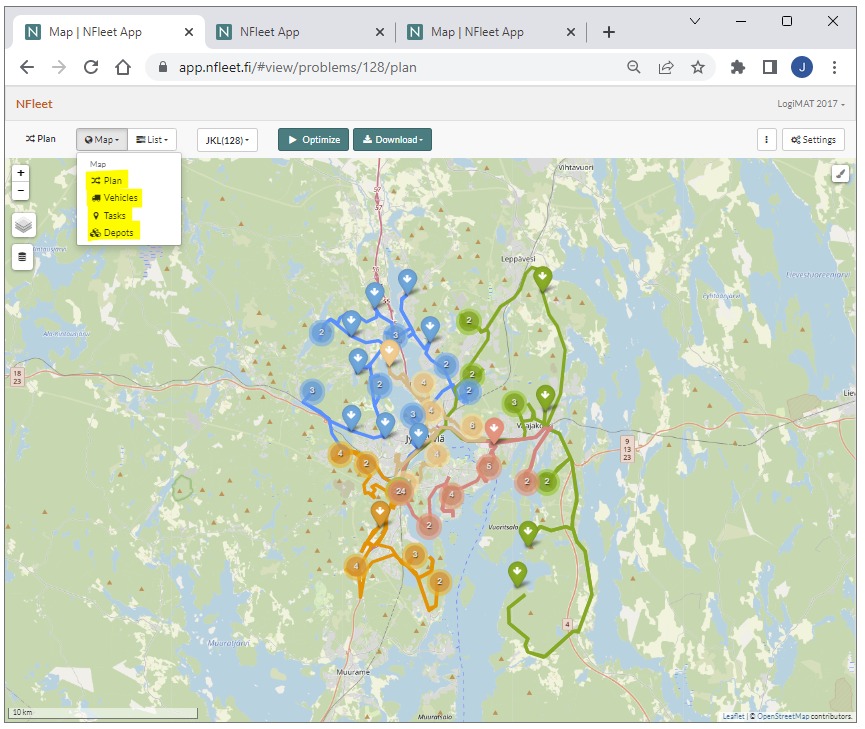Viewport: 865px width, 729px height.
Task: Expand the List view dropdown
Action: tap(152, 140)
